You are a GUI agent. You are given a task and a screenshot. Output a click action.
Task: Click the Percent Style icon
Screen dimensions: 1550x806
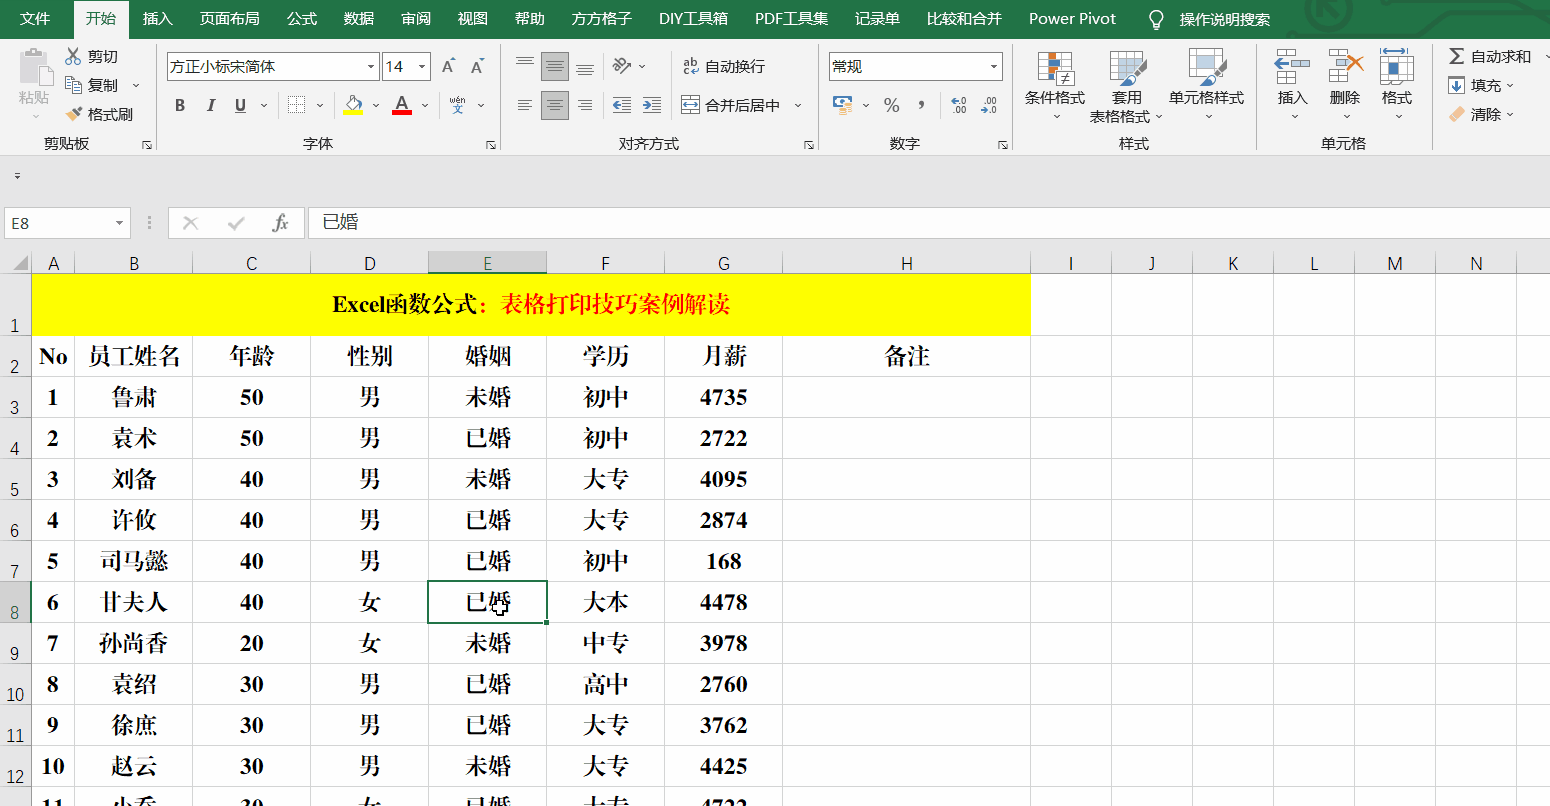[x=891, y=105]
